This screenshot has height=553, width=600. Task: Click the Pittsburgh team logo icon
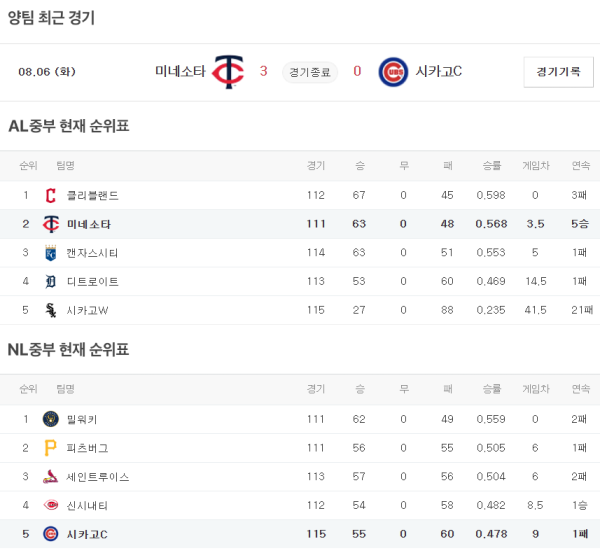[x=51, y=449]
